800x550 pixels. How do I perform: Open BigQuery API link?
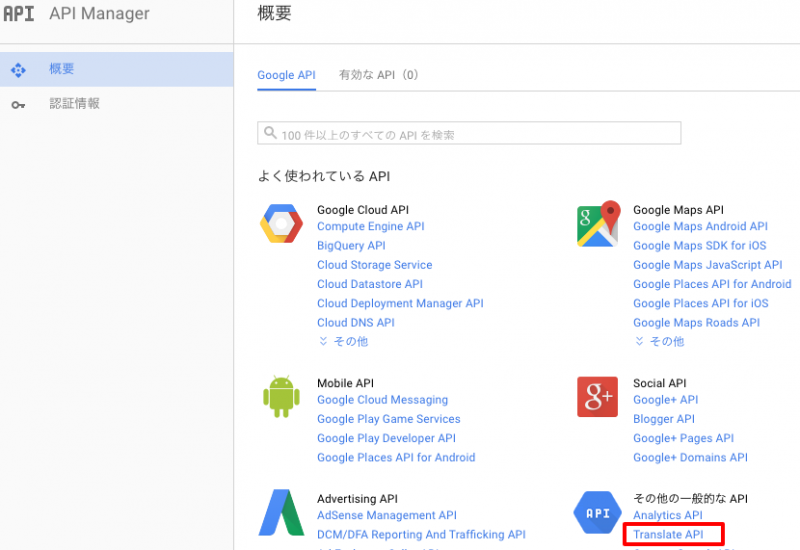point(351,246)
